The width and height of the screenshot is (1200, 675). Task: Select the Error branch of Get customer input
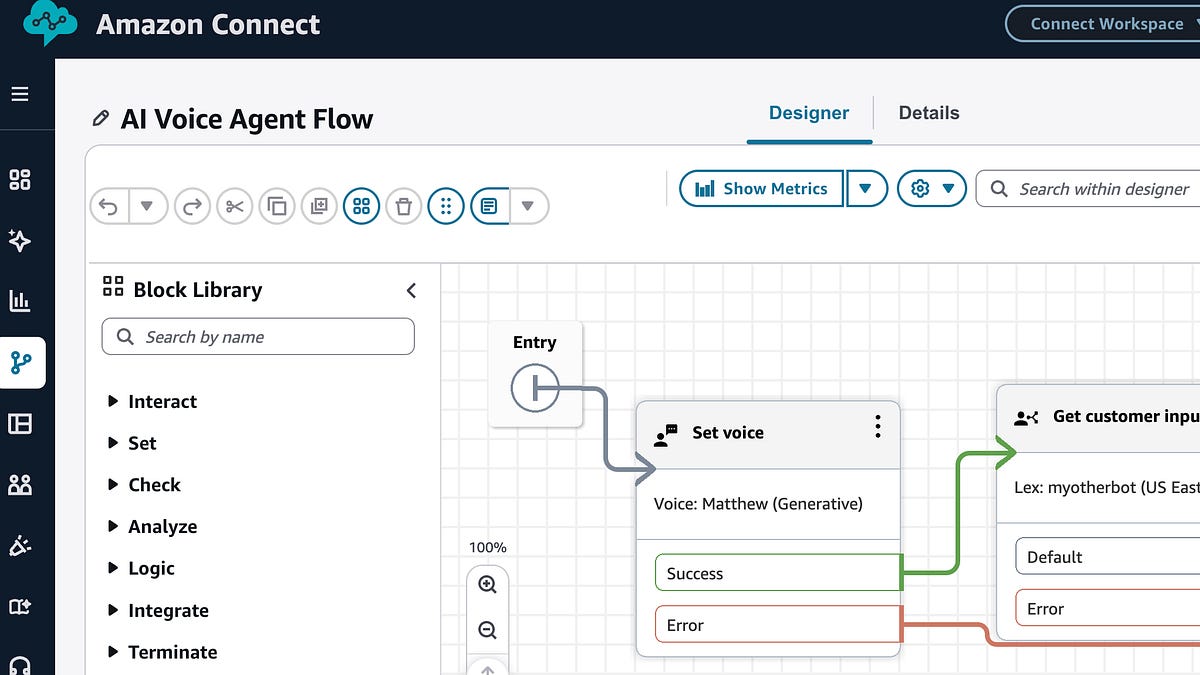1107,609
